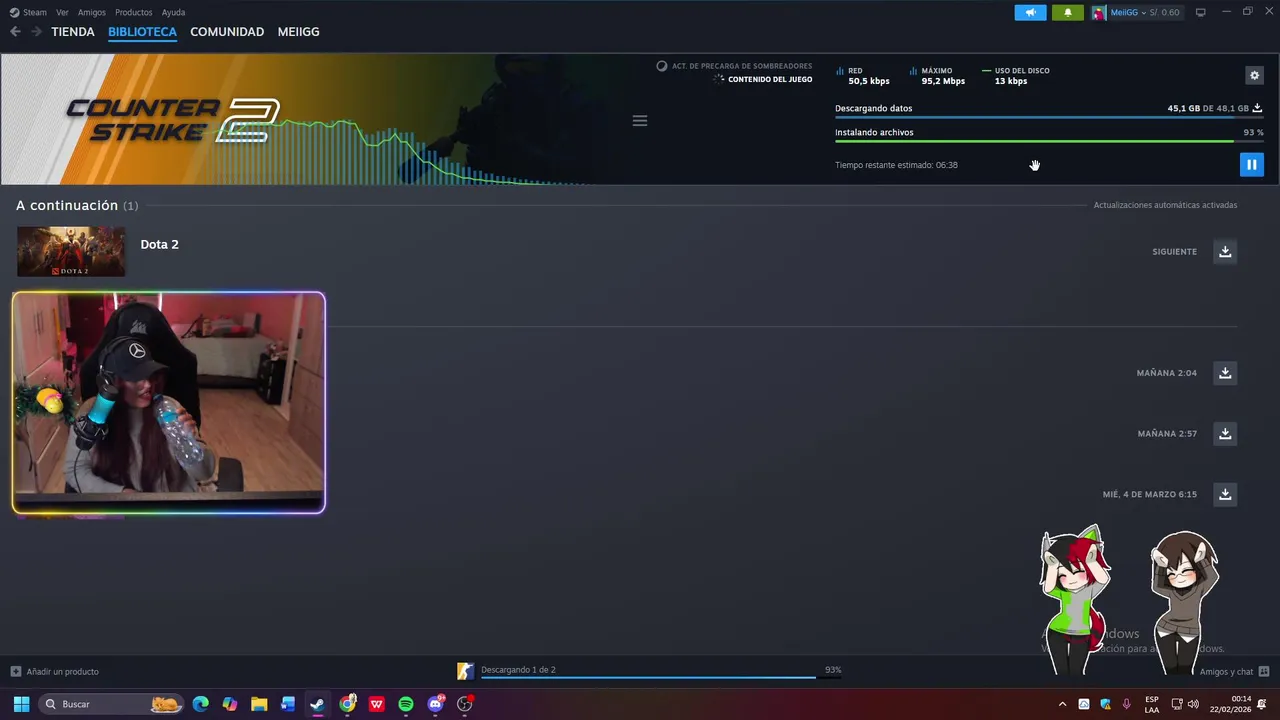
Task: Click Act. de precarga de sombreadores
Action: (742, 66)
